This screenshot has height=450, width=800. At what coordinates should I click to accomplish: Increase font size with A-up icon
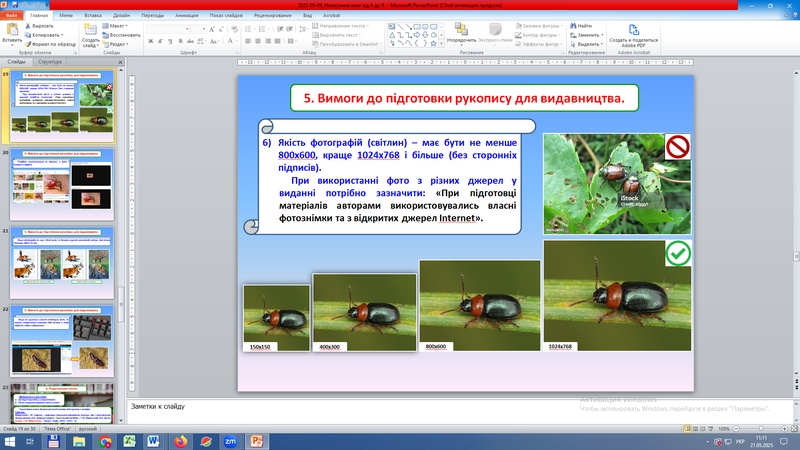click(212, 30)
